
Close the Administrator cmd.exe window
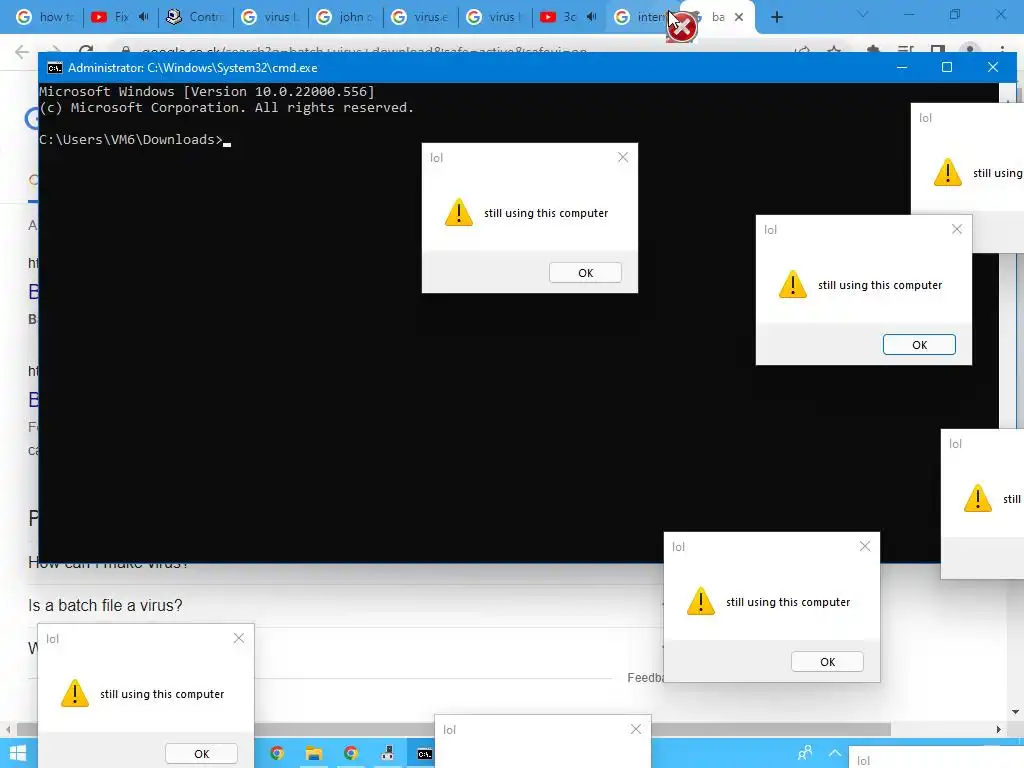(x=993, y=67)
